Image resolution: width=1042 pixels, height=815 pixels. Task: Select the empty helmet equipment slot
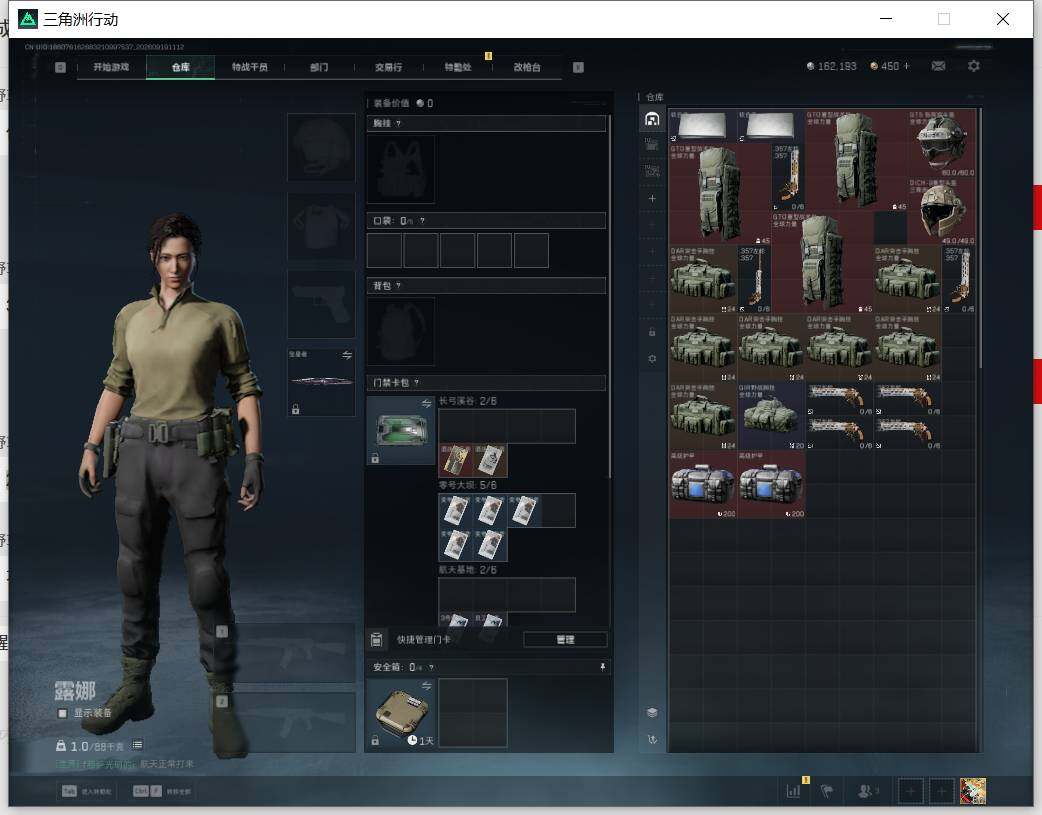pyautogui.click(x=321, y=147)
